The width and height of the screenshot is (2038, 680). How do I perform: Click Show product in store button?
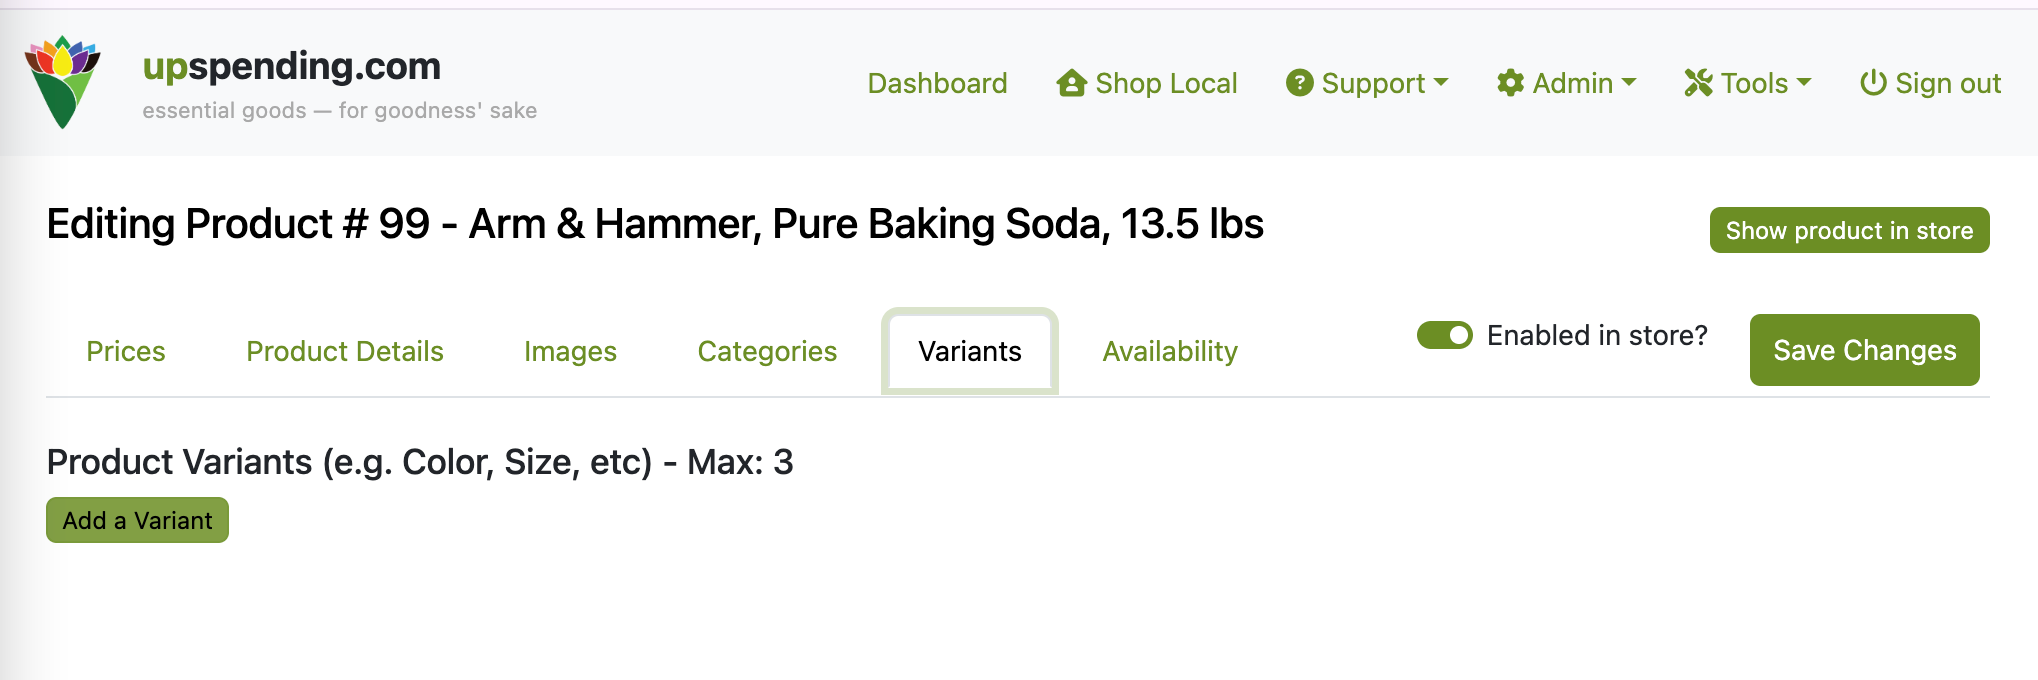coord(1849,230)
